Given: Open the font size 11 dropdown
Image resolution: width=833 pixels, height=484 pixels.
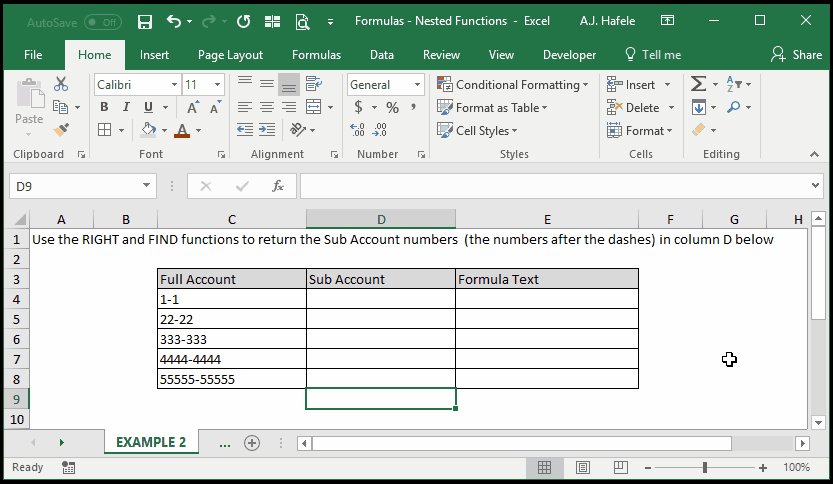Looking at the screenshot, I should tap(217, 84).
